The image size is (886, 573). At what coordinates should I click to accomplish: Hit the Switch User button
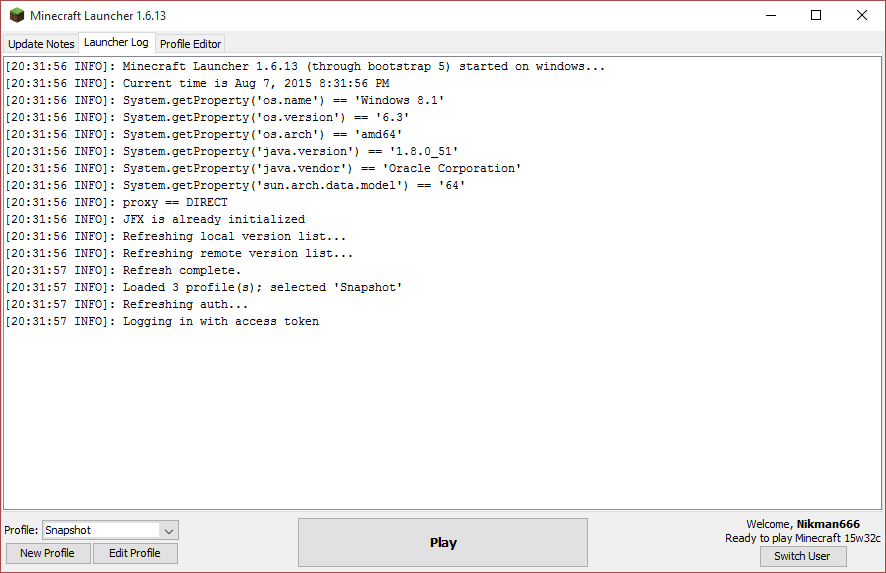[x=802, y=556]
